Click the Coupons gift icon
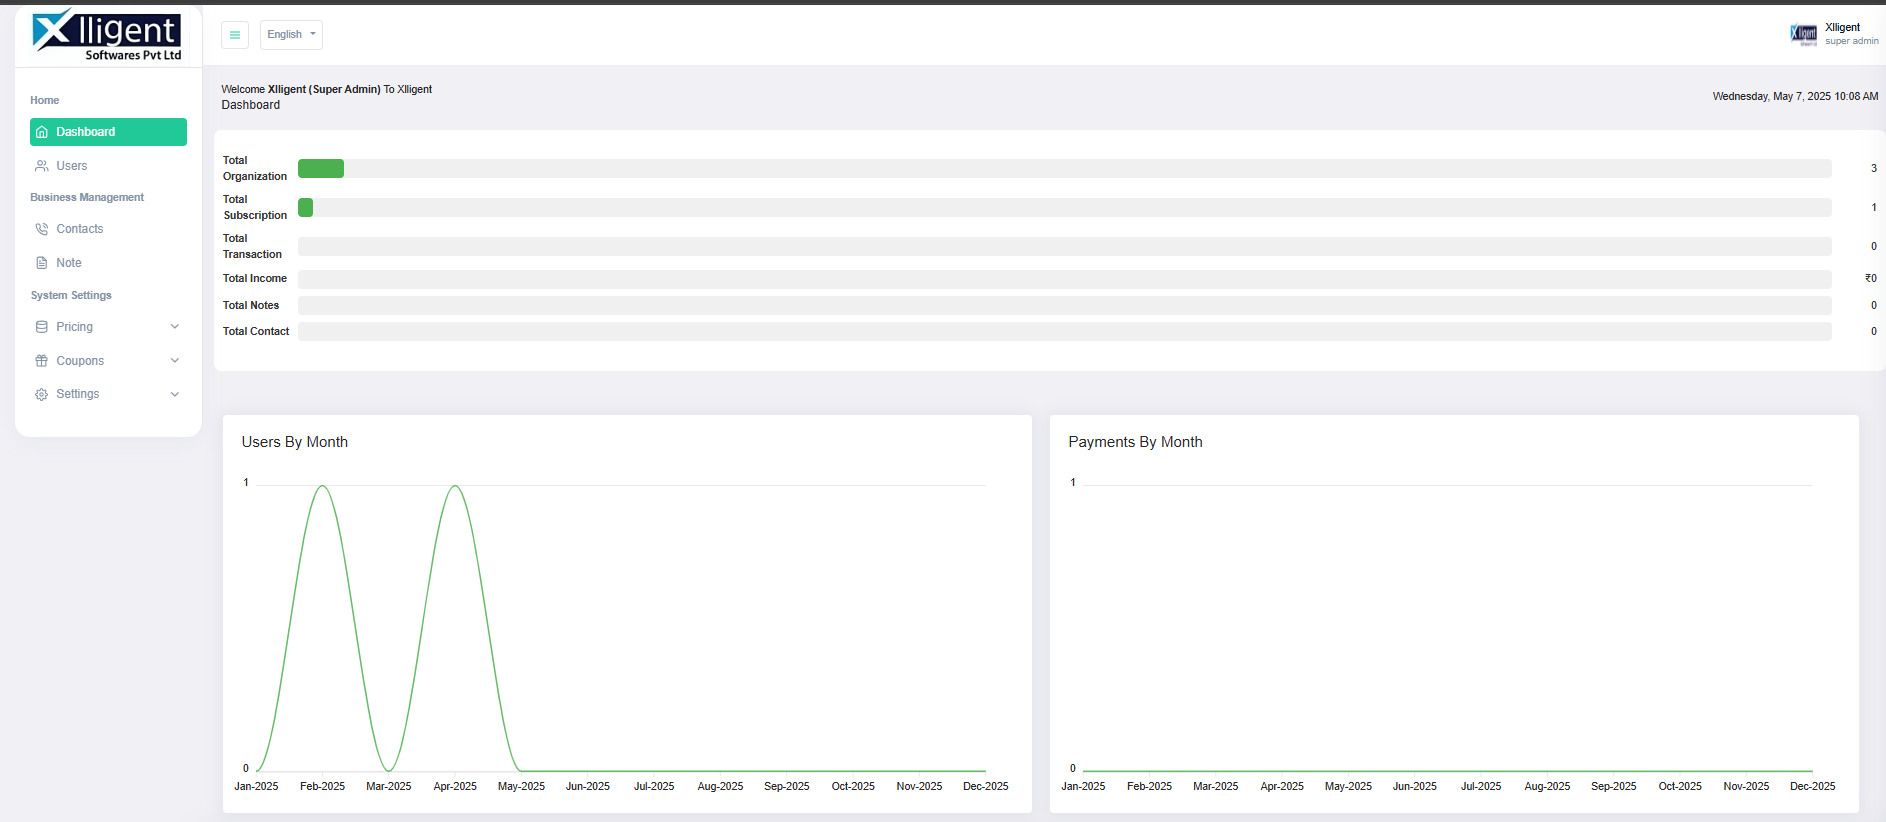The image size is (1886, 822). [x=42, y=361]
